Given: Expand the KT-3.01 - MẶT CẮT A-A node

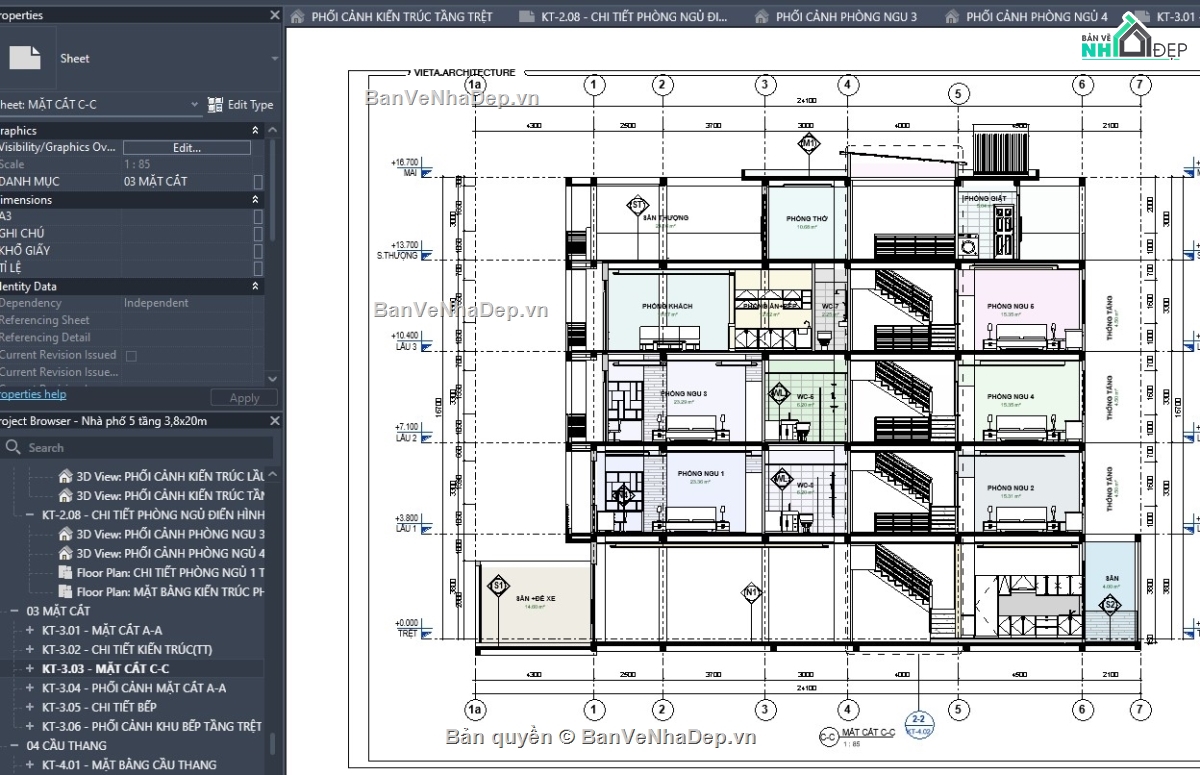Looking at the screenshot, I should tap(30, 630).
